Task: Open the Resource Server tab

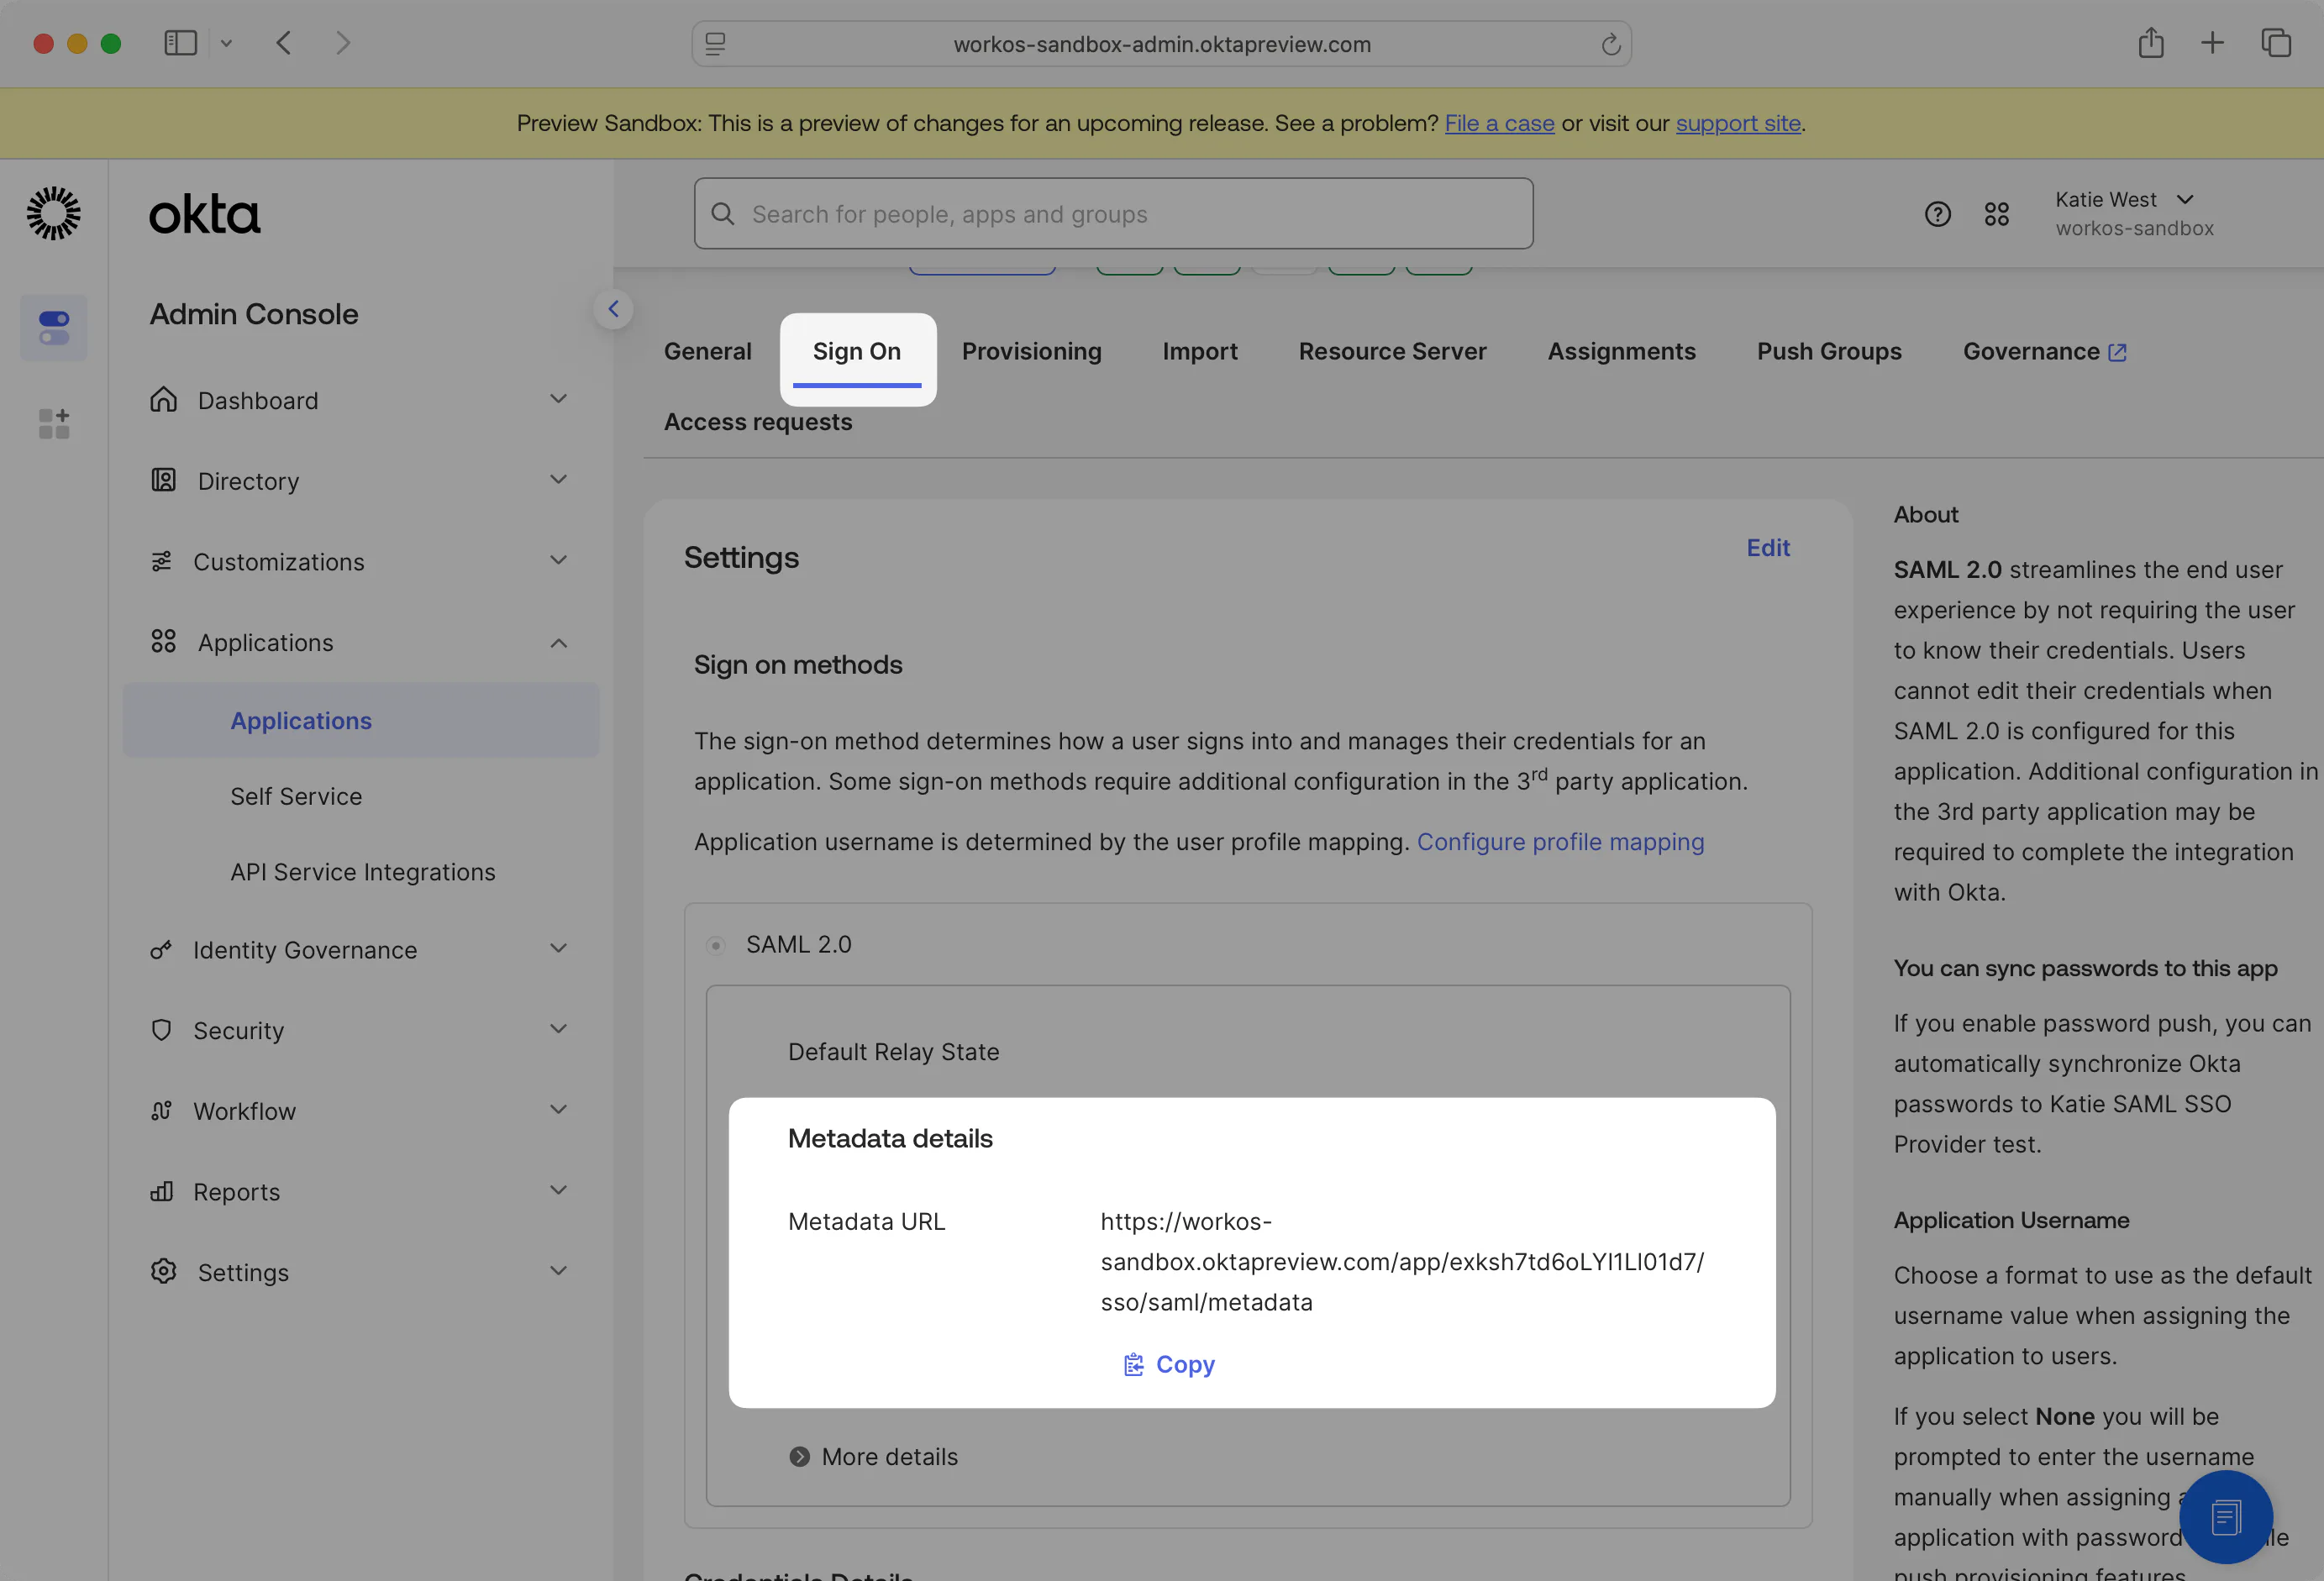Action: pyautogui.click(x=1392, y=352)
